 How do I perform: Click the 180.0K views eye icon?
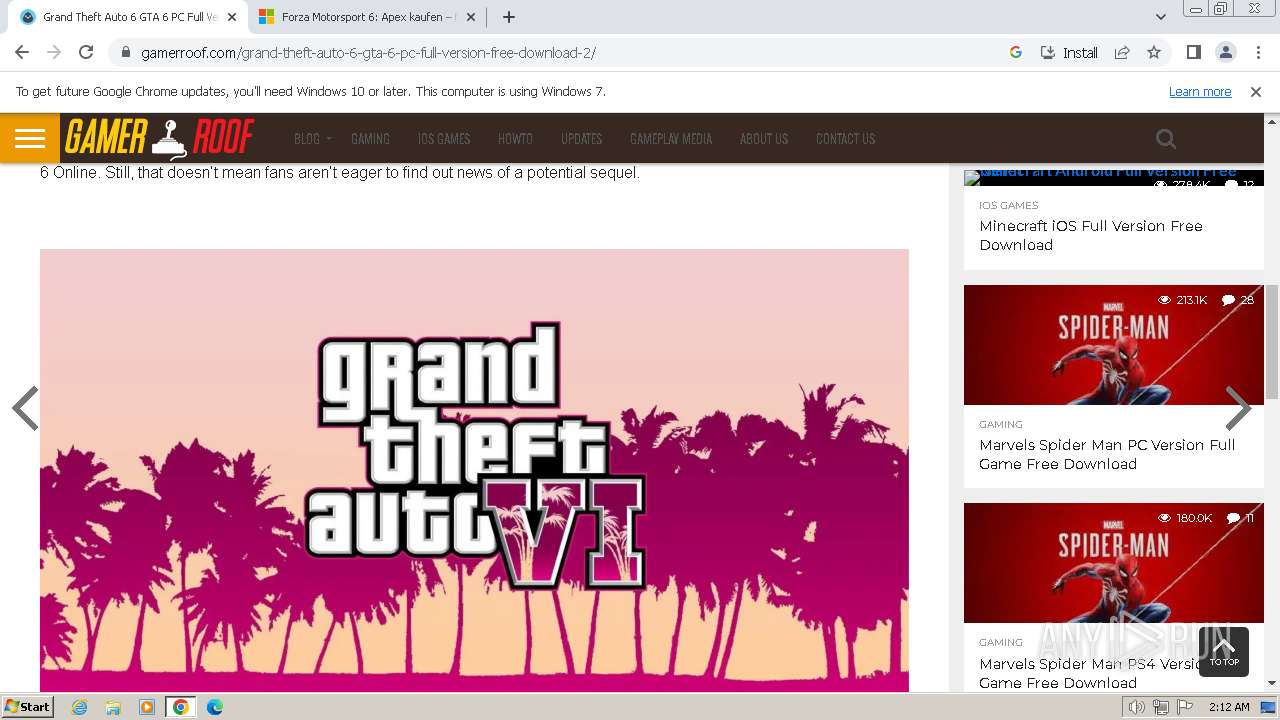click(1164, 518)
